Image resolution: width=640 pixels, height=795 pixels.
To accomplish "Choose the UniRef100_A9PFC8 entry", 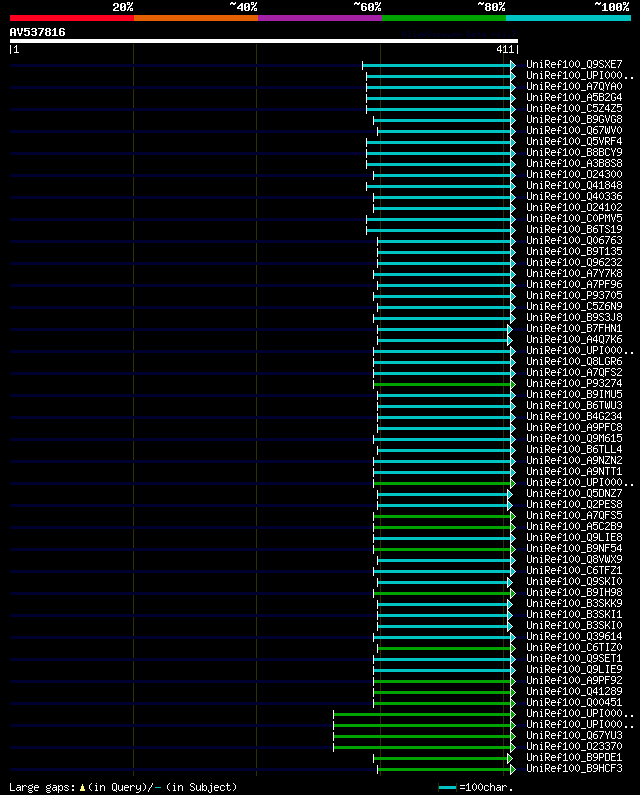I will tap(574, 427).
